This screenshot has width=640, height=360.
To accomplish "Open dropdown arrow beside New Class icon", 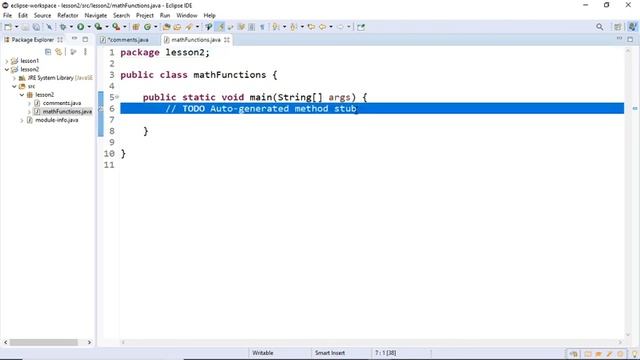I will (x=156, y=27).
